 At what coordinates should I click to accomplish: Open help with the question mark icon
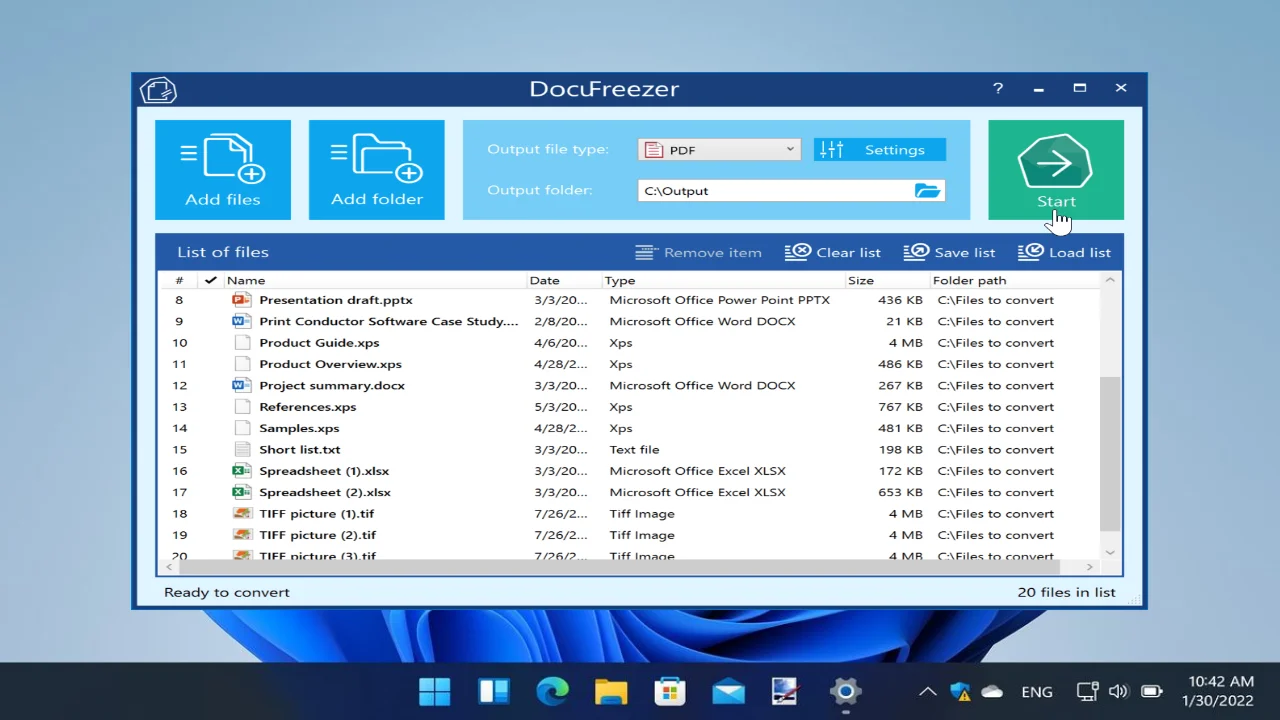click(998, 88)
